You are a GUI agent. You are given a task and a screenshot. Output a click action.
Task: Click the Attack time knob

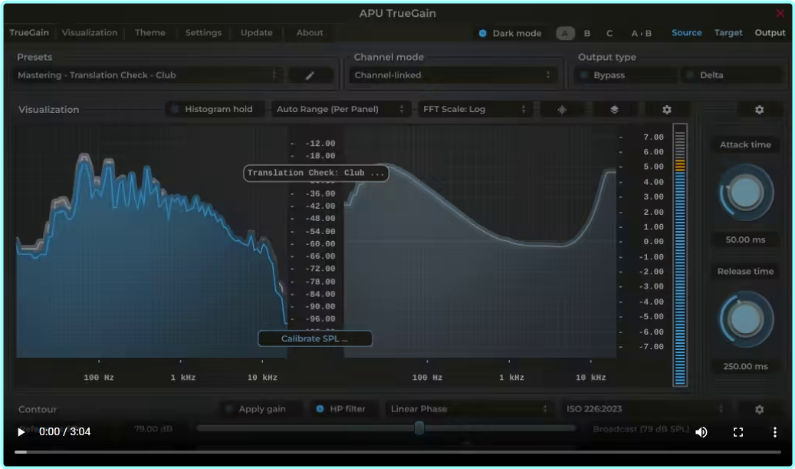tap(745, 193)
